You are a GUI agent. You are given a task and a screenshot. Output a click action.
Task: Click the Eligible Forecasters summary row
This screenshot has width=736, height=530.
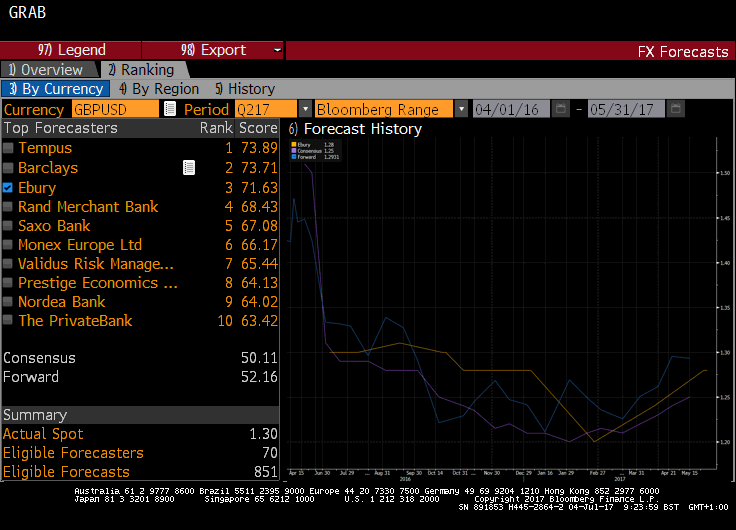click(x=140, y=453)
